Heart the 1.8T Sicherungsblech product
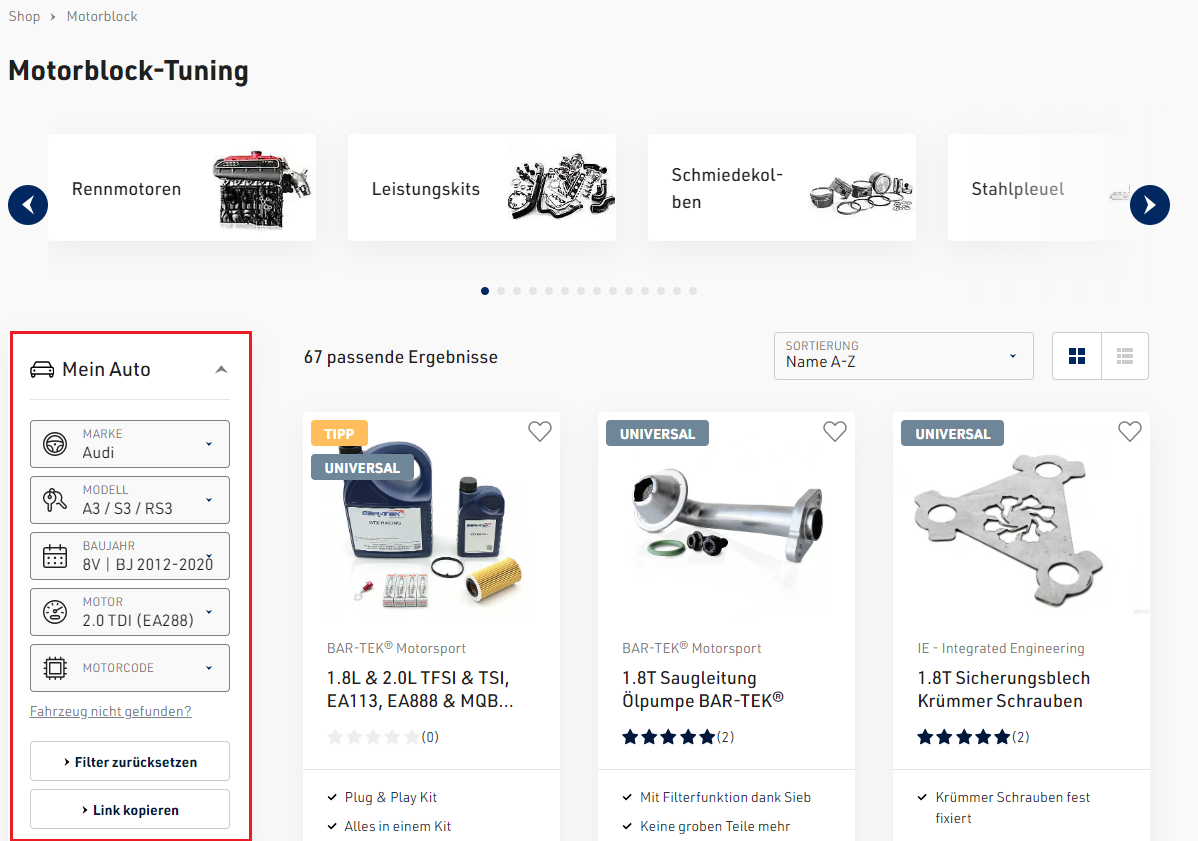1198x841 pixels. 1130,432
